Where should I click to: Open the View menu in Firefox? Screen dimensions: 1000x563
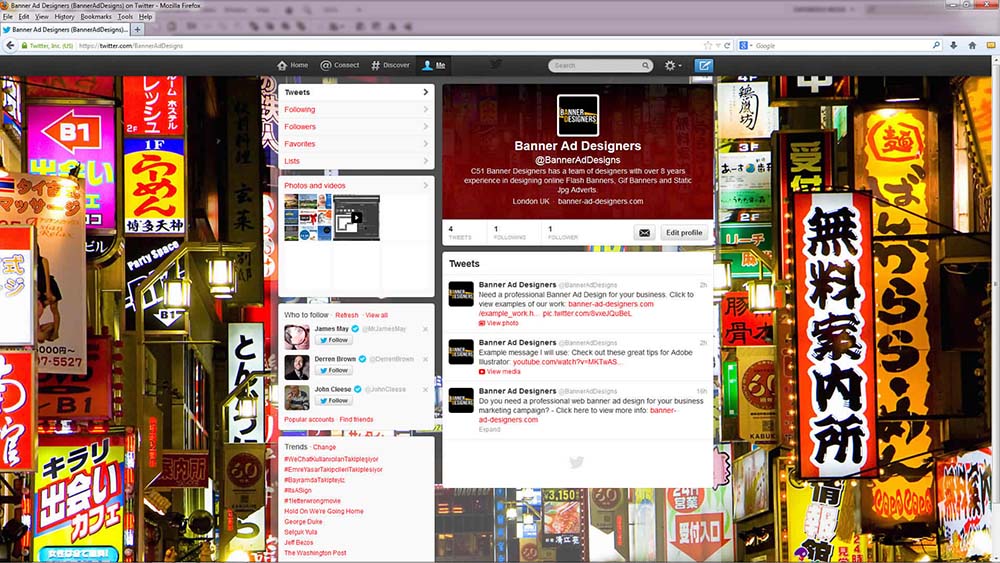point(41,17)
